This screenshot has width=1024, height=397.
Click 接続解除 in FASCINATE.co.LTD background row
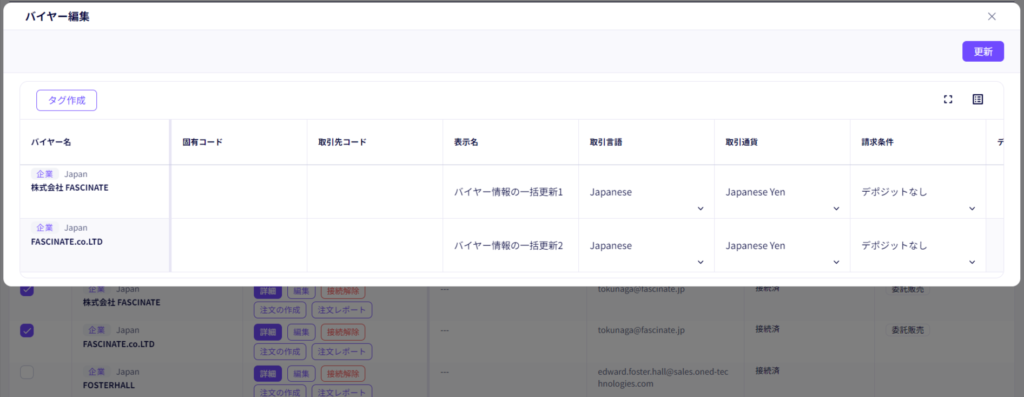coord(343,332)
